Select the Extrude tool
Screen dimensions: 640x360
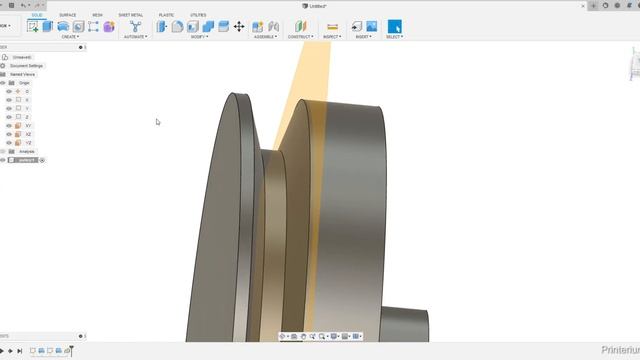48,27
